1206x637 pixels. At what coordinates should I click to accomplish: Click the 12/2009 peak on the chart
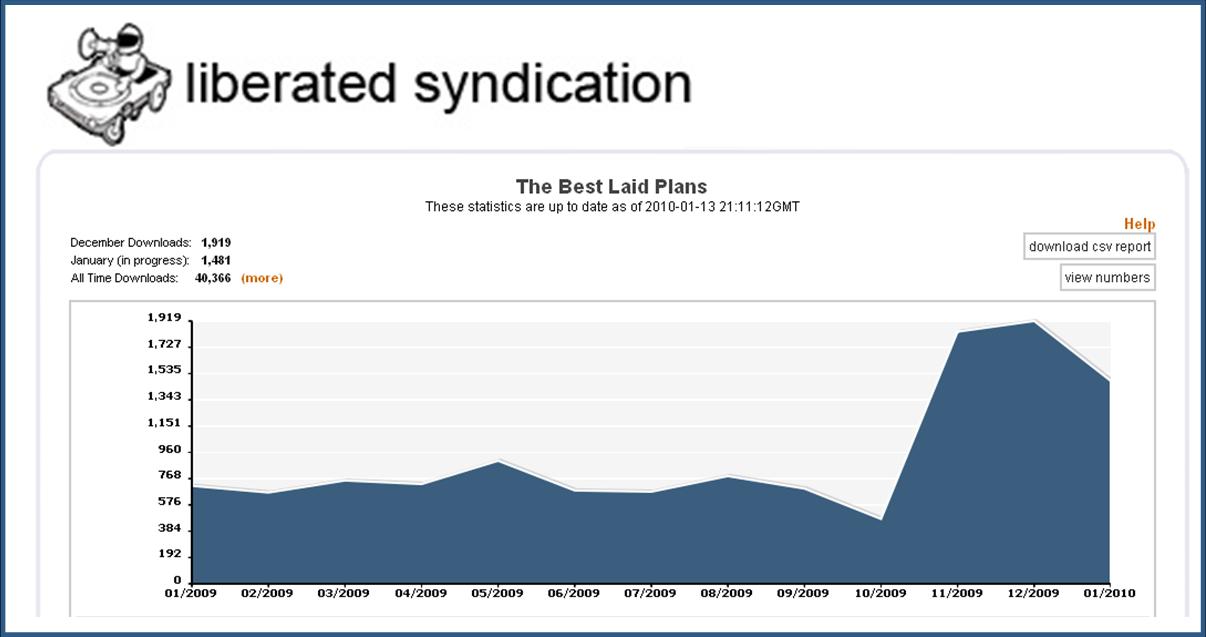coord(1033,322)
